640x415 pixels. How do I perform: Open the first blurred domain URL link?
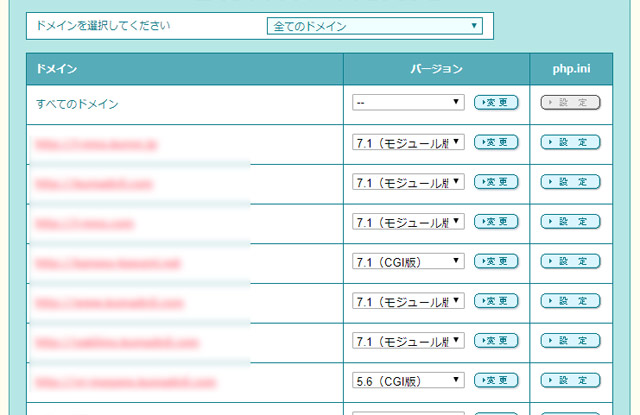96,143
